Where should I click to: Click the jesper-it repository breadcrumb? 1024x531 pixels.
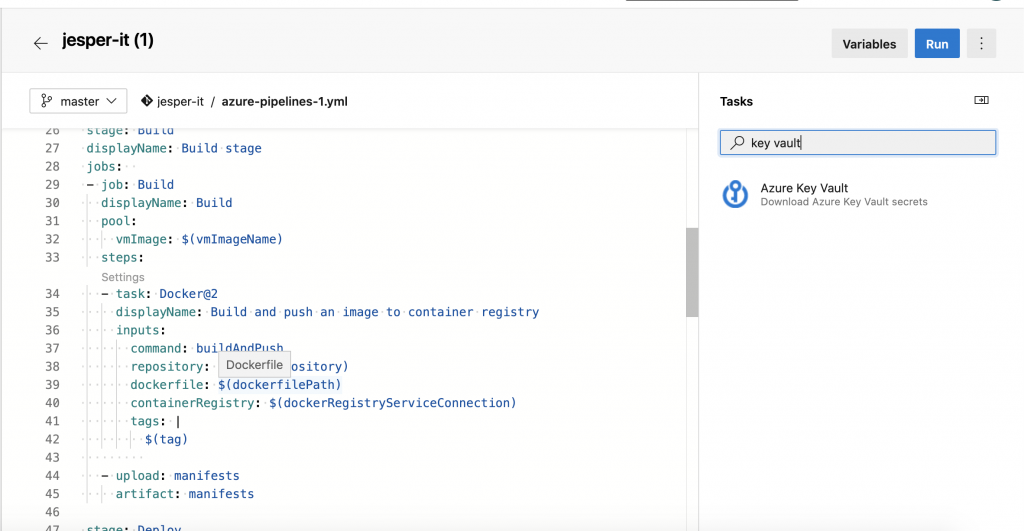180,101
